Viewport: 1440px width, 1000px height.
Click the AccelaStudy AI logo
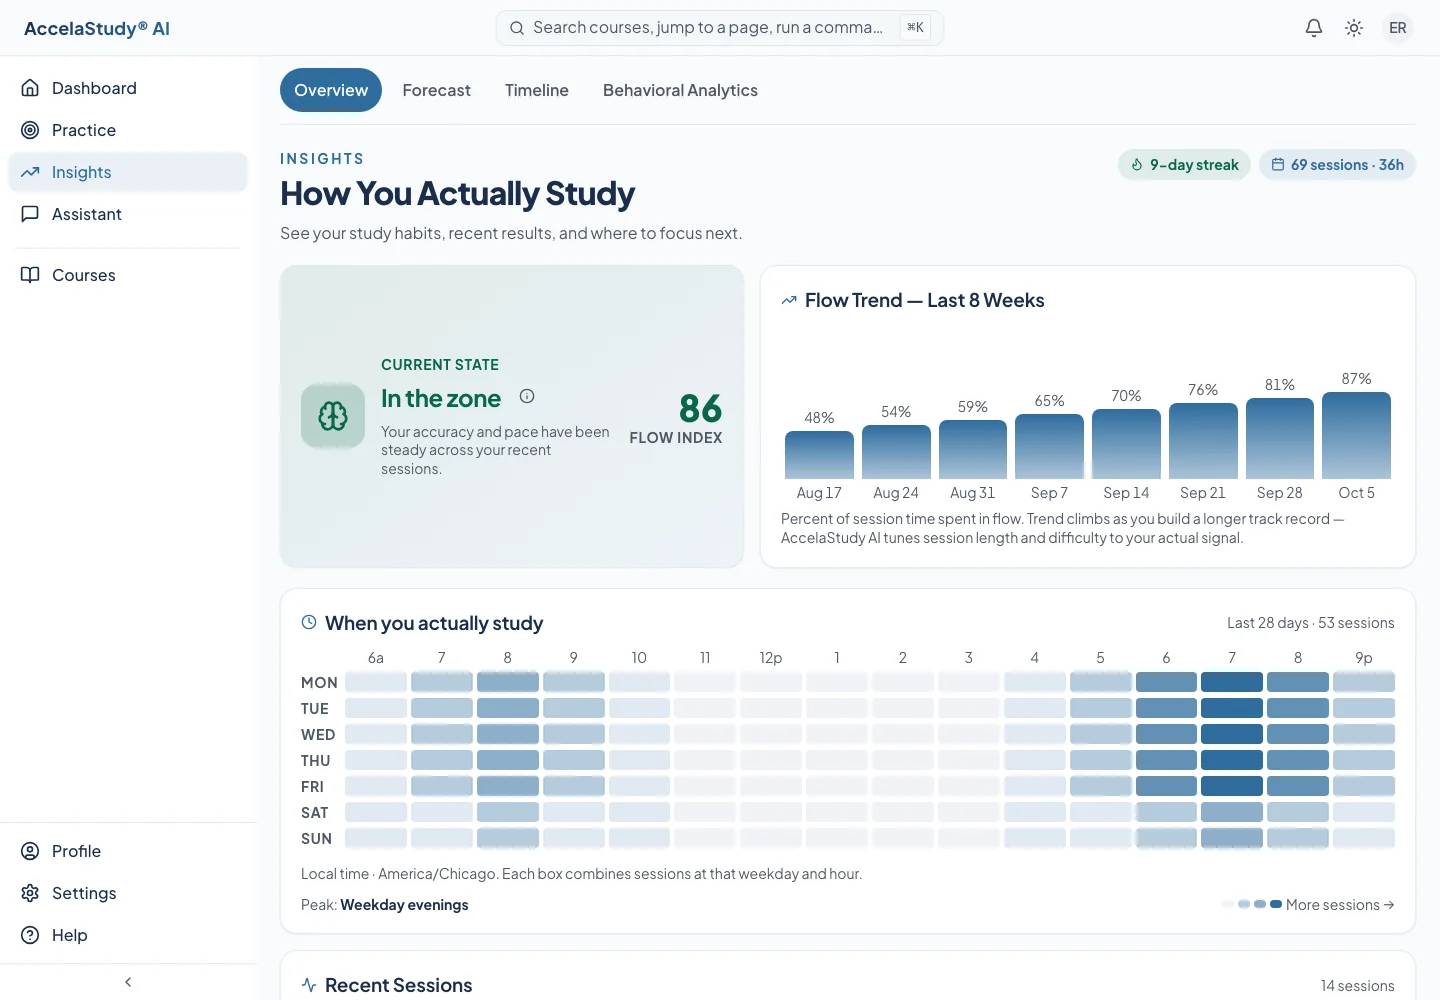point(97,28)
